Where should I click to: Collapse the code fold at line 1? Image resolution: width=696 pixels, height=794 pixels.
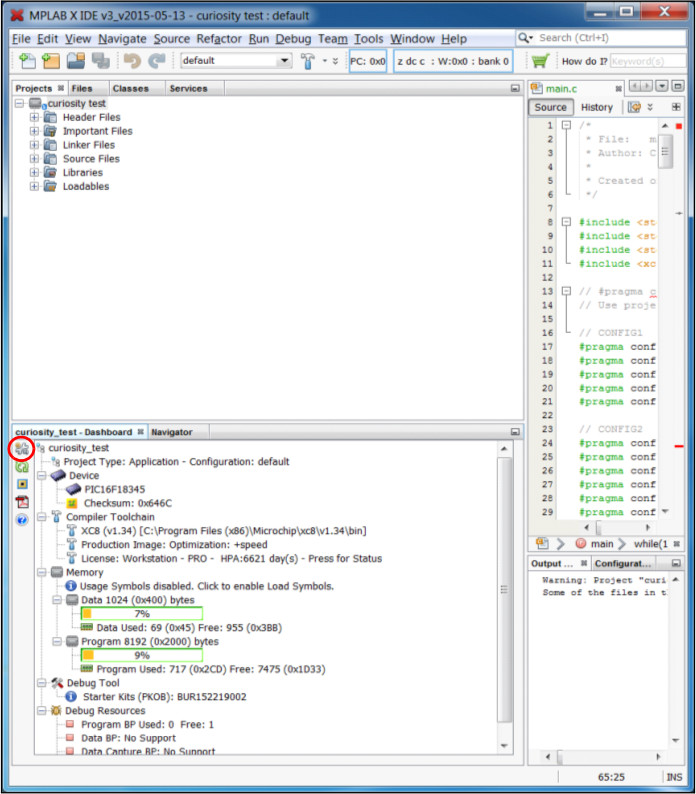(567, 125)
